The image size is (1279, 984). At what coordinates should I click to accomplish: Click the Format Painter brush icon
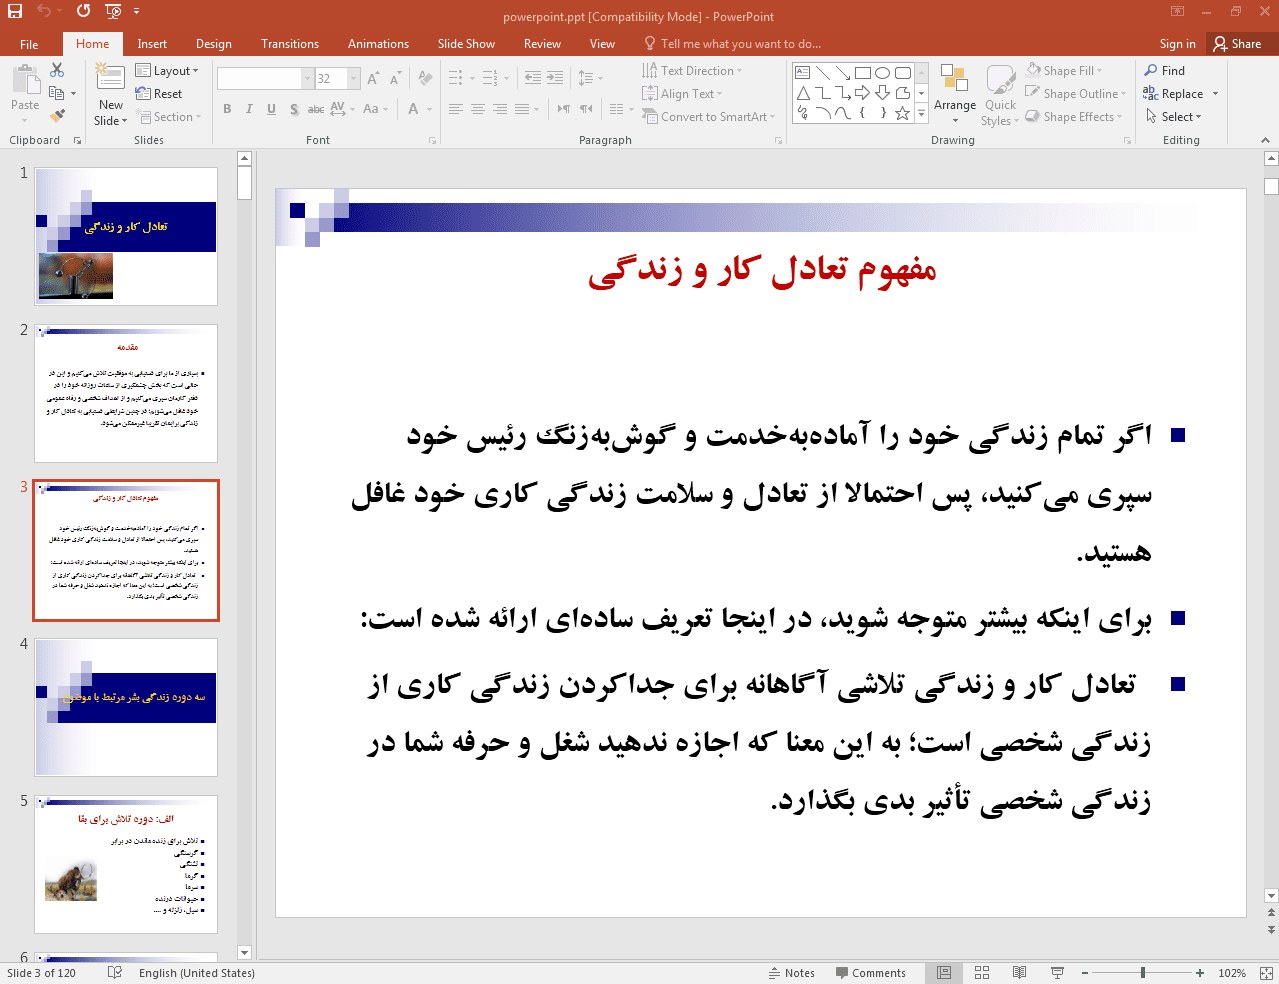(57, 117)
